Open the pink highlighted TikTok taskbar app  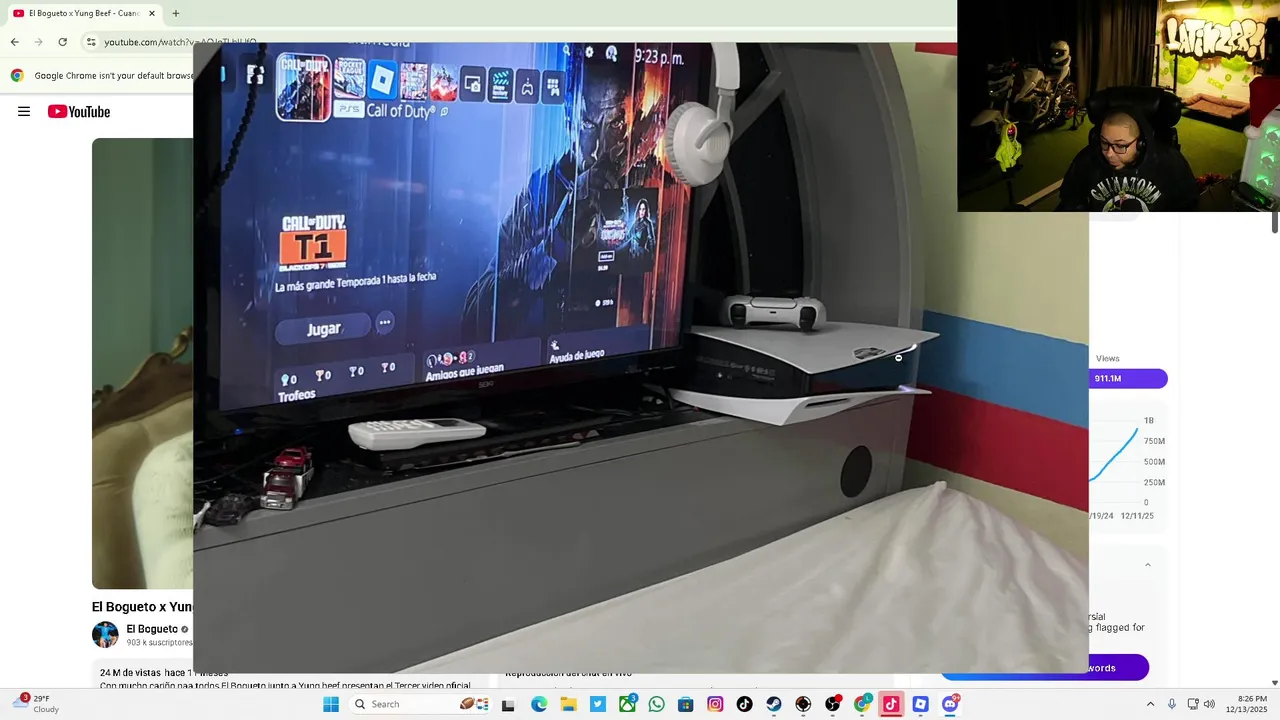pos(891,704)
